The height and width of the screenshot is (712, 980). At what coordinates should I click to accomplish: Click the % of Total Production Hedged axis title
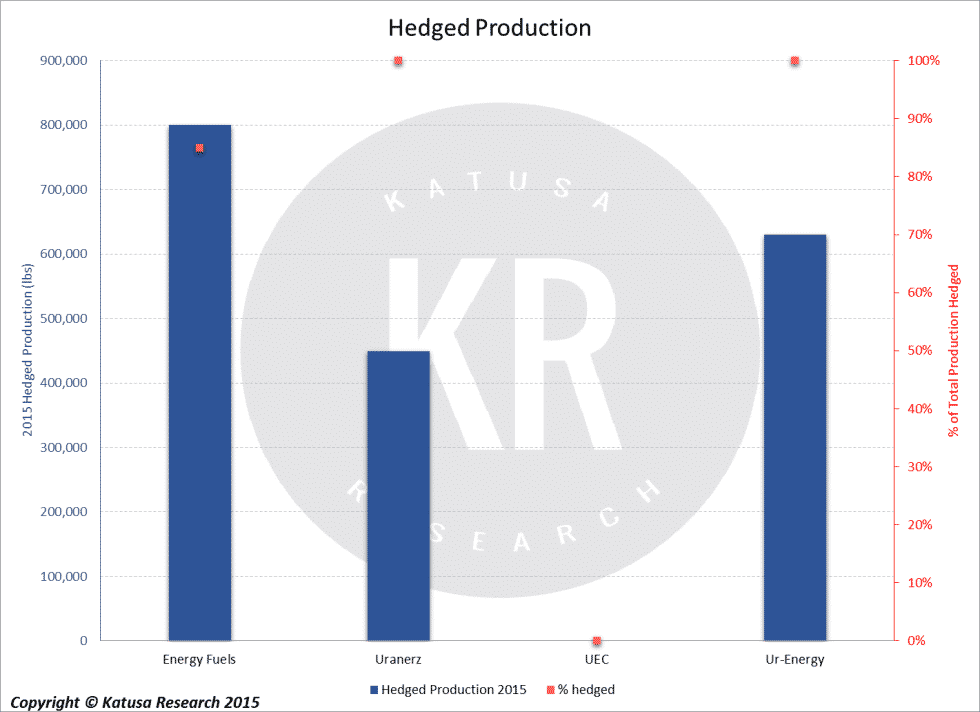(954, 350)
